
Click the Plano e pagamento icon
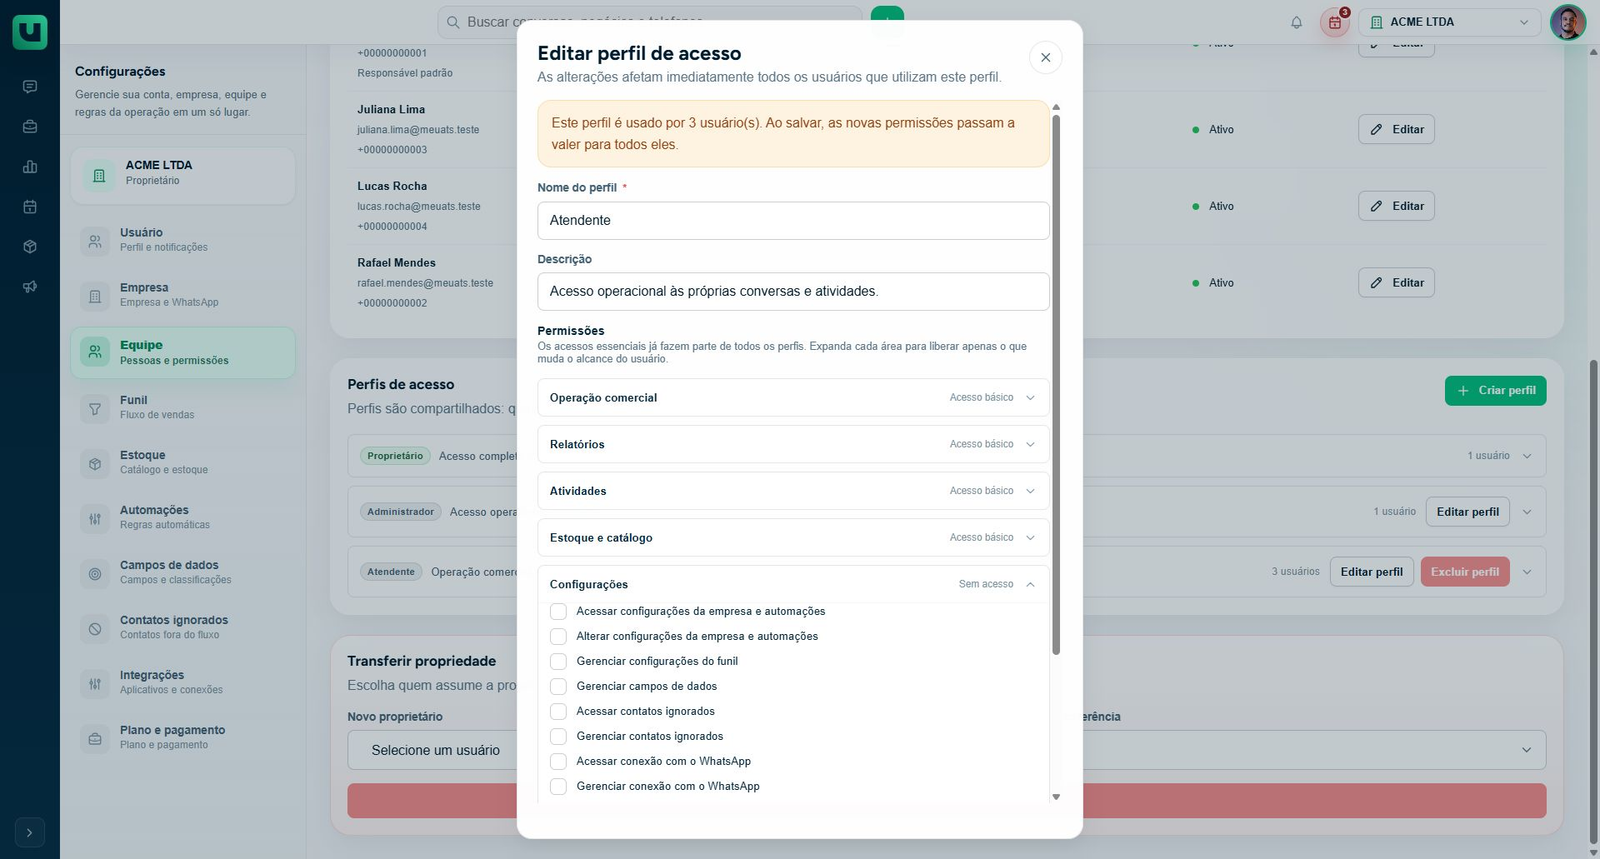click(x=95, y=738)
